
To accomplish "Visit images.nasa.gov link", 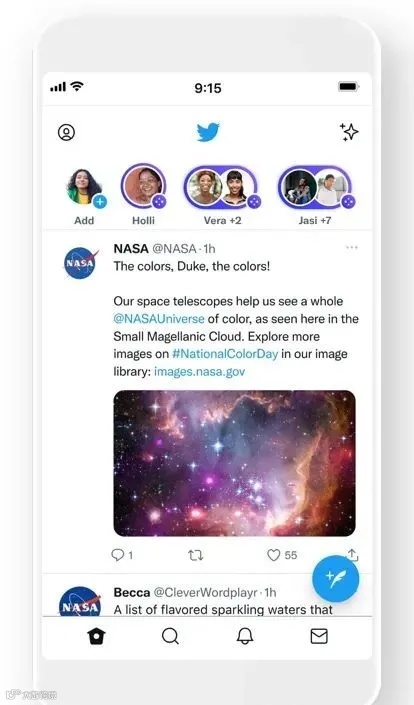I will pyautogui.click(x=200, y=372).
